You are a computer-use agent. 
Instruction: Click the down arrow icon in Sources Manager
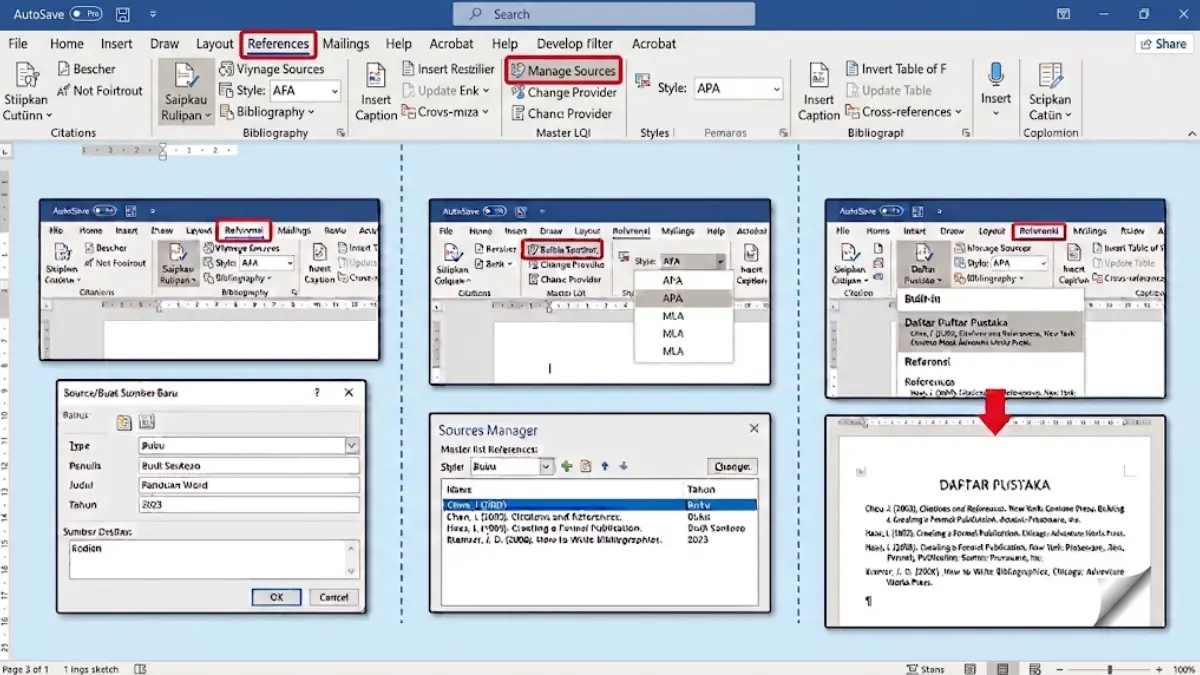point(623,466)
